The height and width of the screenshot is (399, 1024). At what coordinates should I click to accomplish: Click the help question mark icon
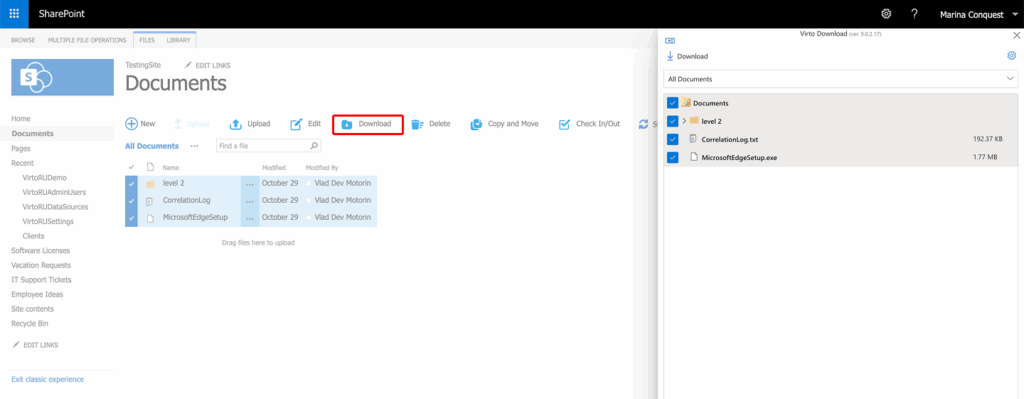[x=914, y=14]
